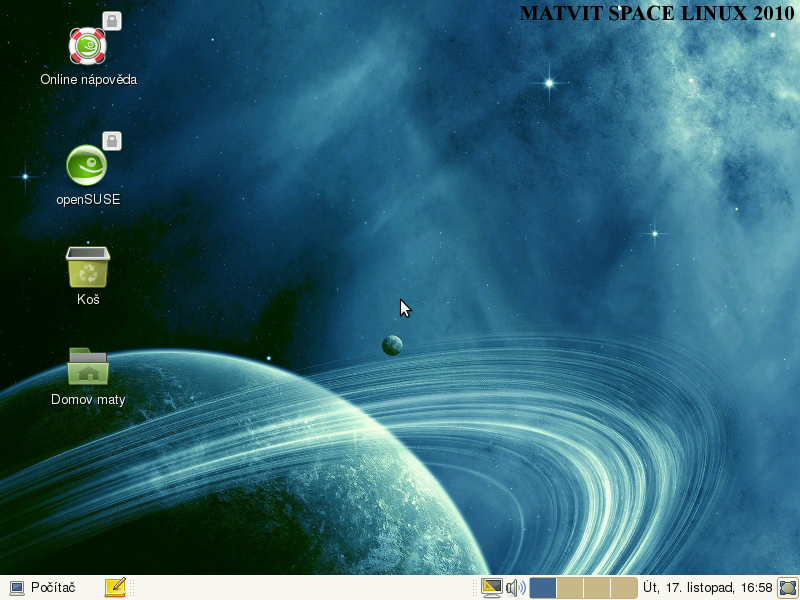Open the volume speaker icon

coord(515,588)
